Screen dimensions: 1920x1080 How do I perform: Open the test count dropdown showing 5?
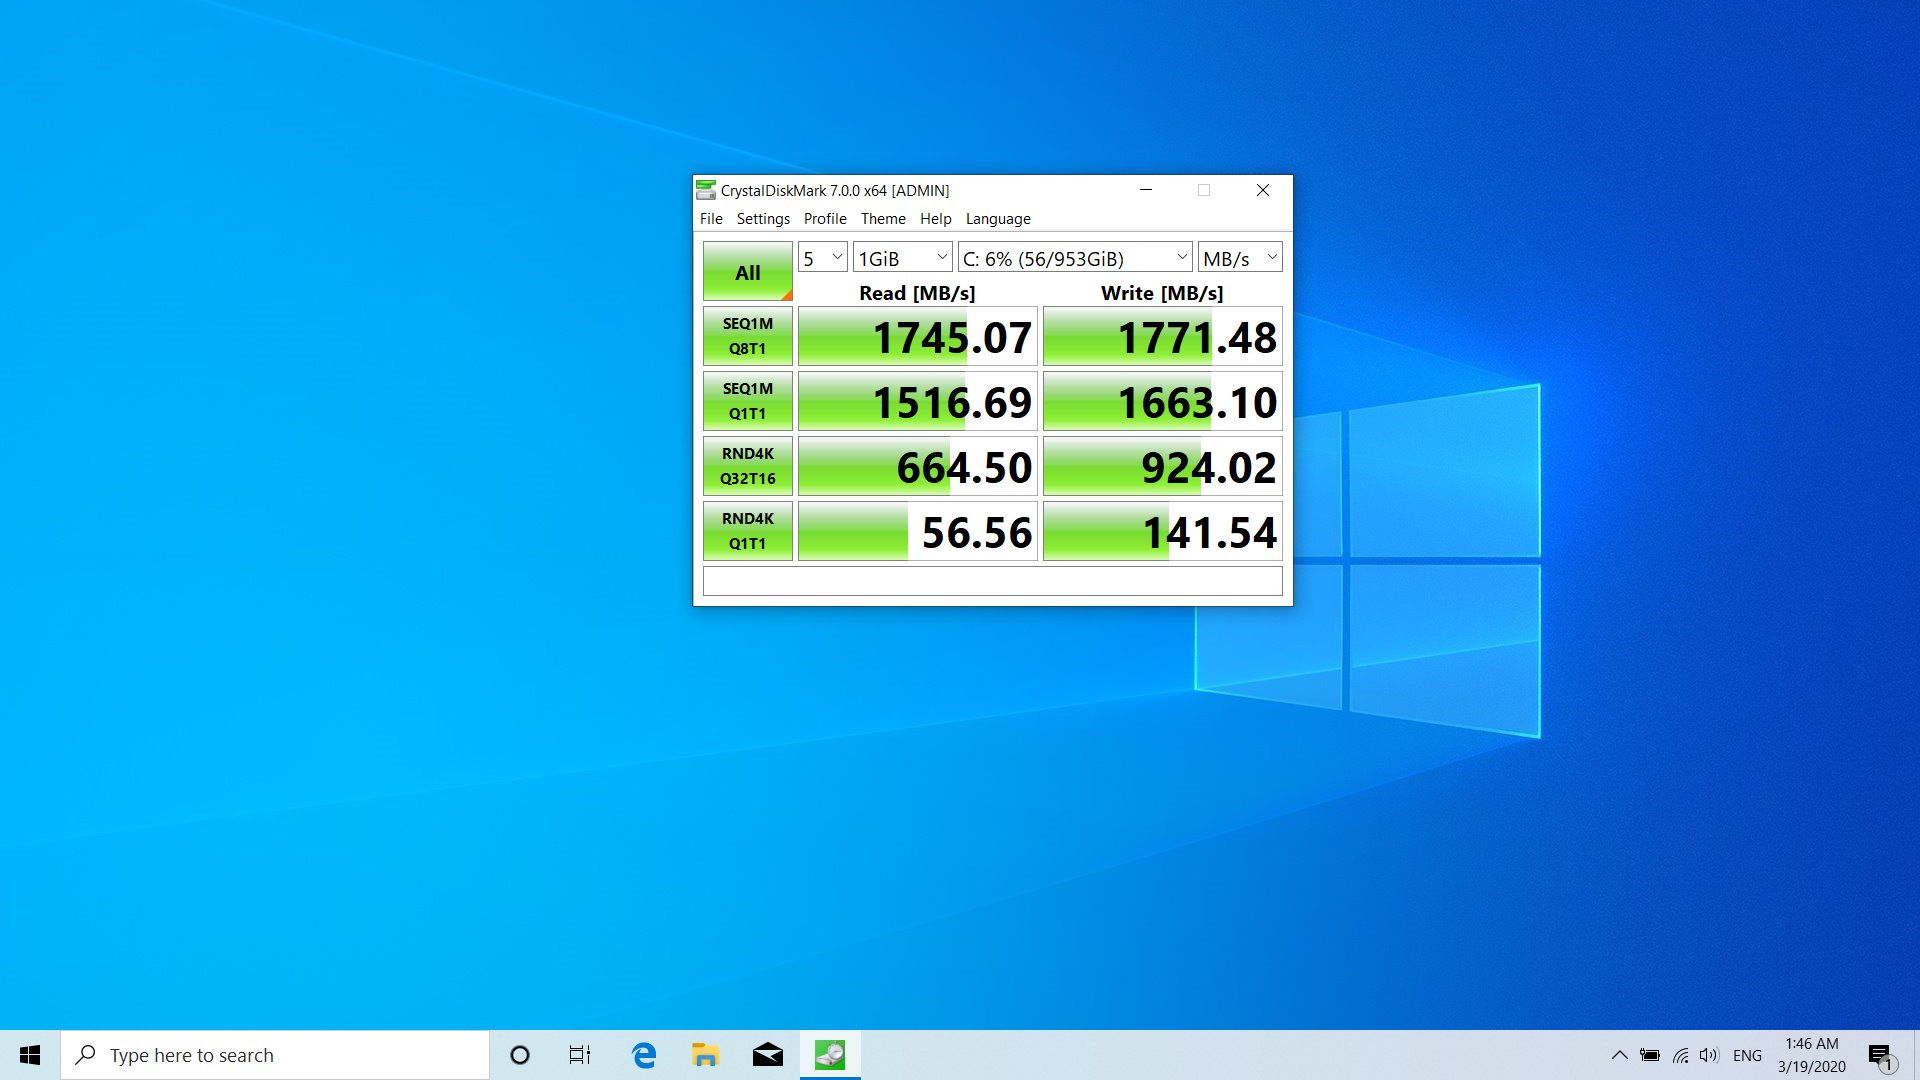pyautogui.click(x=823, y=257)
